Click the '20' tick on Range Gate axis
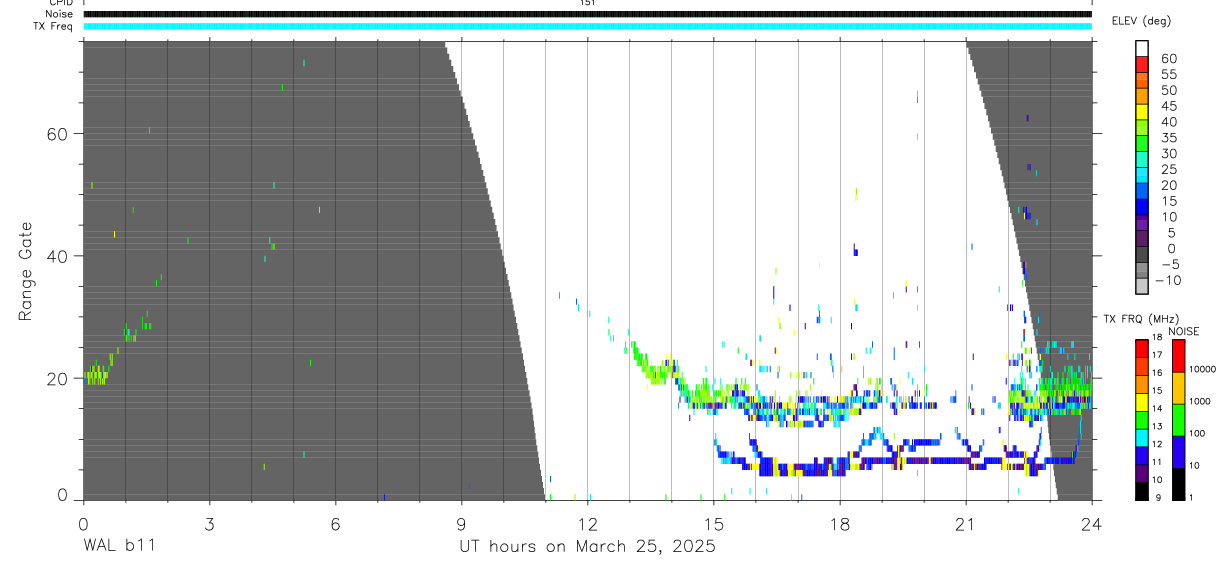The width and height of the screenshot is (1228, 567). [55, 378]
